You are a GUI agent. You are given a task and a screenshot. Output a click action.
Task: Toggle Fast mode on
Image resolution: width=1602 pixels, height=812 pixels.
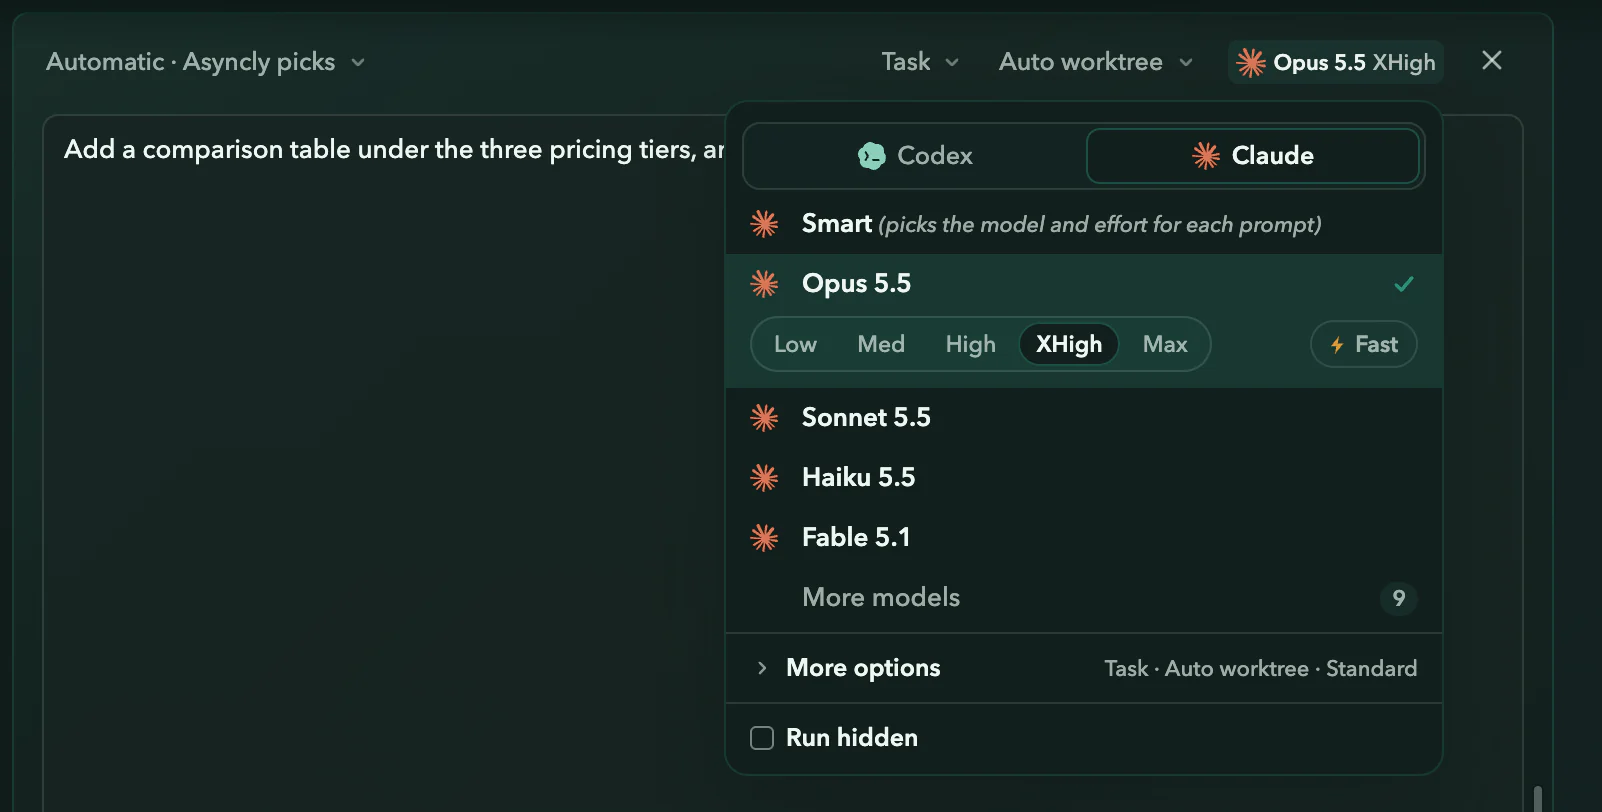pyautogui.click(x=1364, y=344)
